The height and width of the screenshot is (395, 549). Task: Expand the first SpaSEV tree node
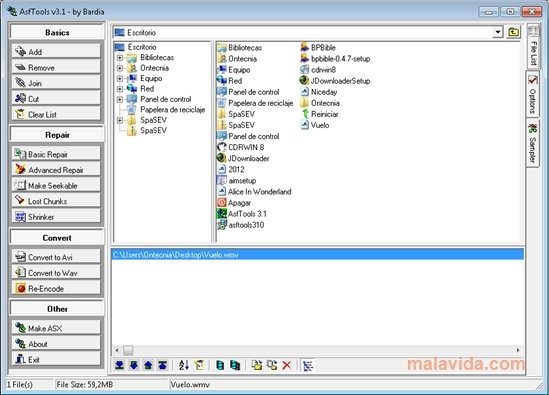(x=120, y=120)
